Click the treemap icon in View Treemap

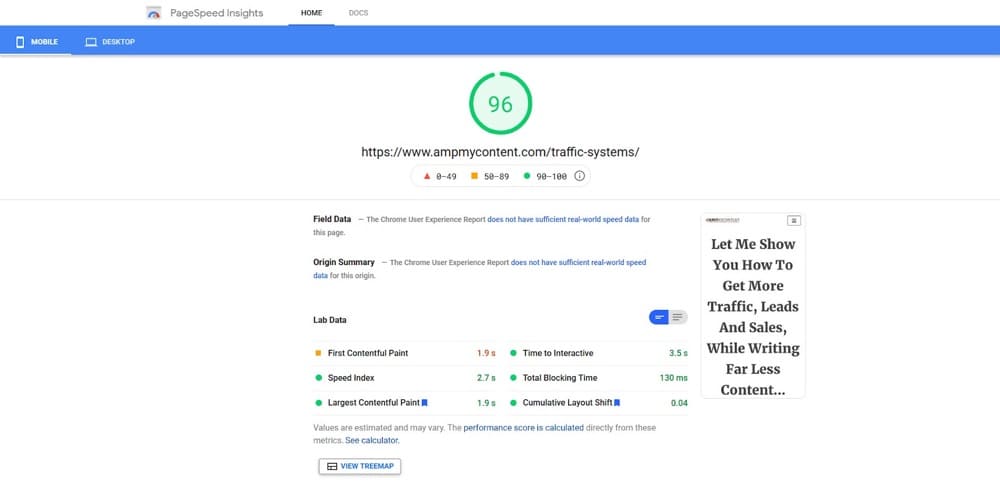[332, 466]
